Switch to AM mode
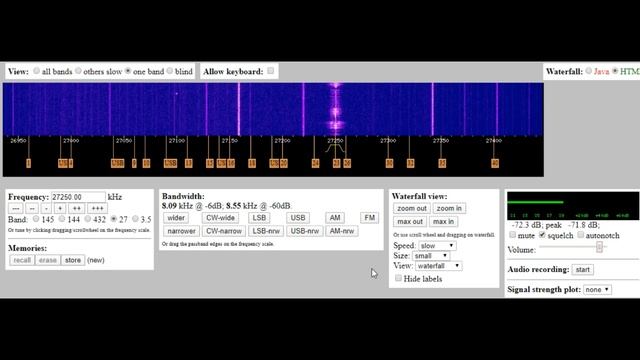Image resolution: width=640 pixels, height=360 pixels. (335, 218)
